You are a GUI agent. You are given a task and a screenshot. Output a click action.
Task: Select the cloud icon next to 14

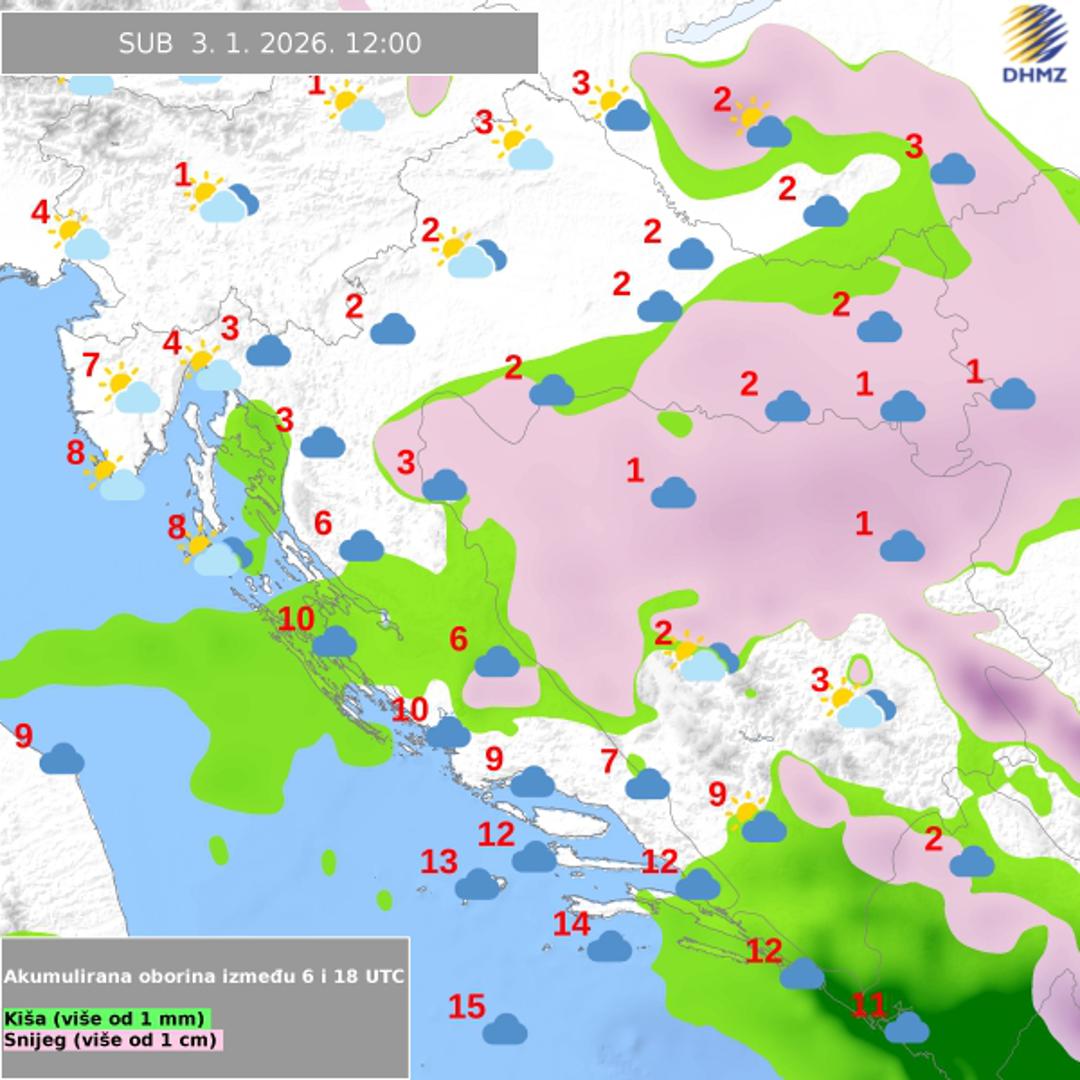608,945
